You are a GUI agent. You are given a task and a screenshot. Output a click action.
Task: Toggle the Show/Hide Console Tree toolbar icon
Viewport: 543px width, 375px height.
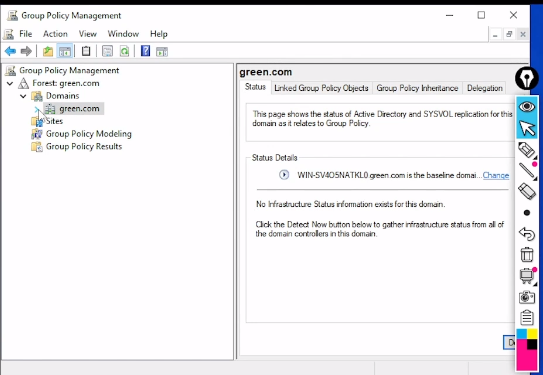pos(65,52)
